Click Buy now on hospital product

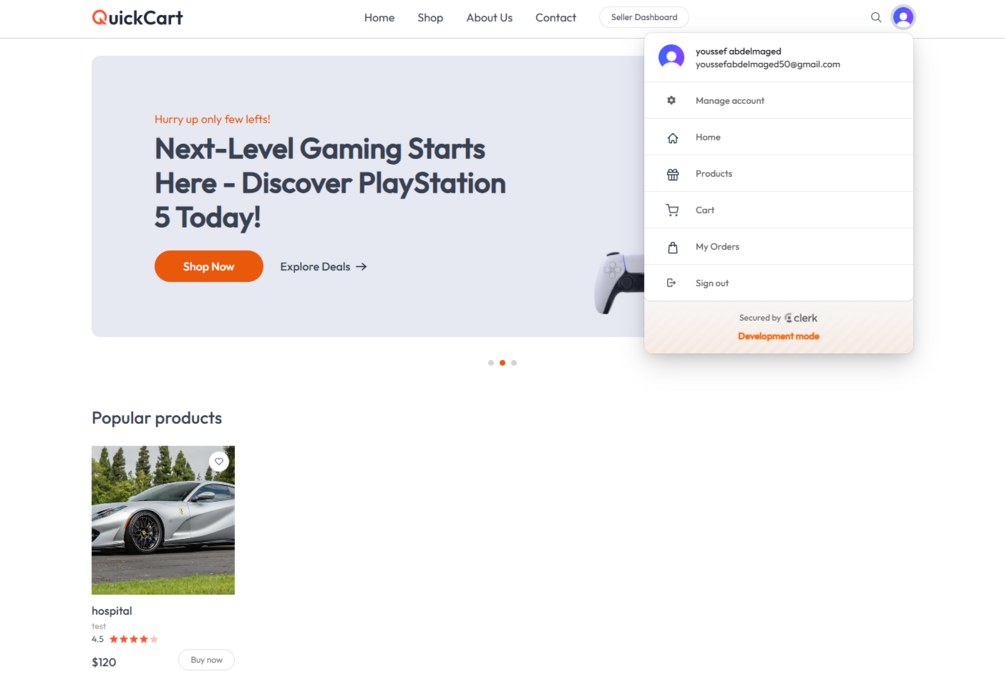click(206, 660)
